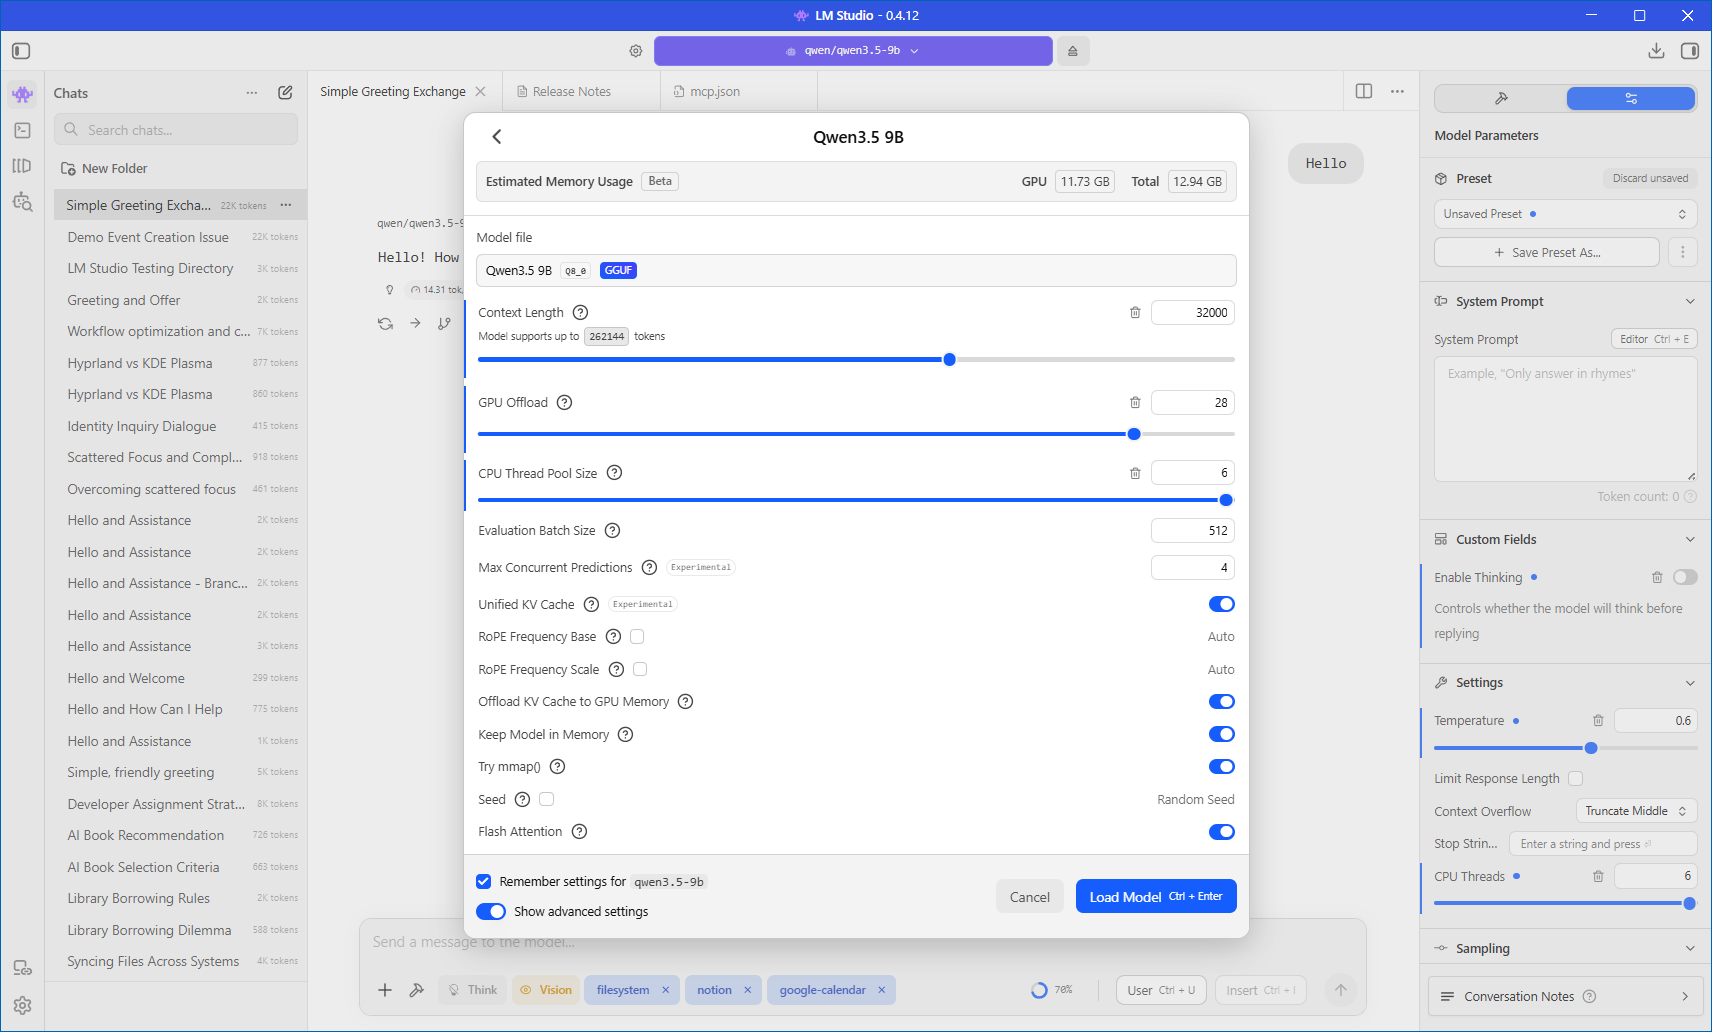Screen dimensions: 1712x1032
Task: Show help for Flash Attention
Action: (x=579, y=832)
